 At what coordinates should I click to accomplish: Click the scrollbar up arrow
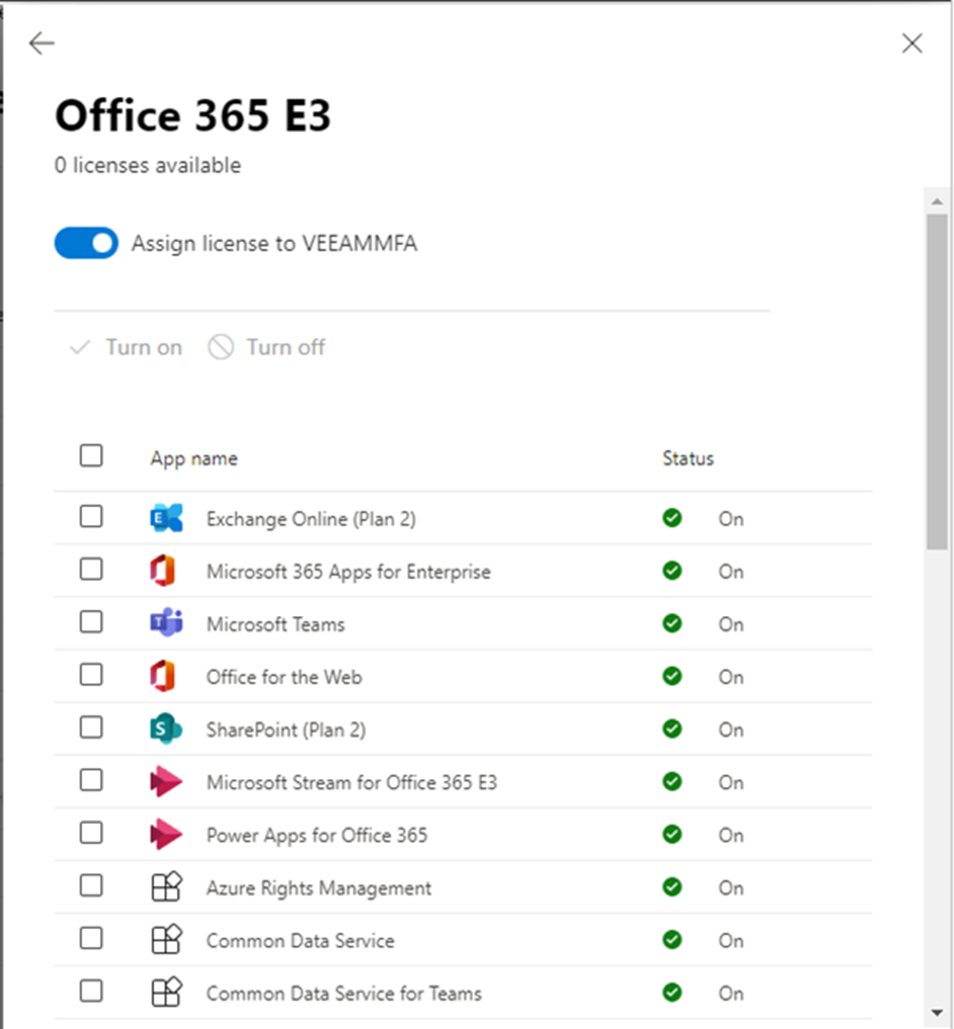[937, 201]
